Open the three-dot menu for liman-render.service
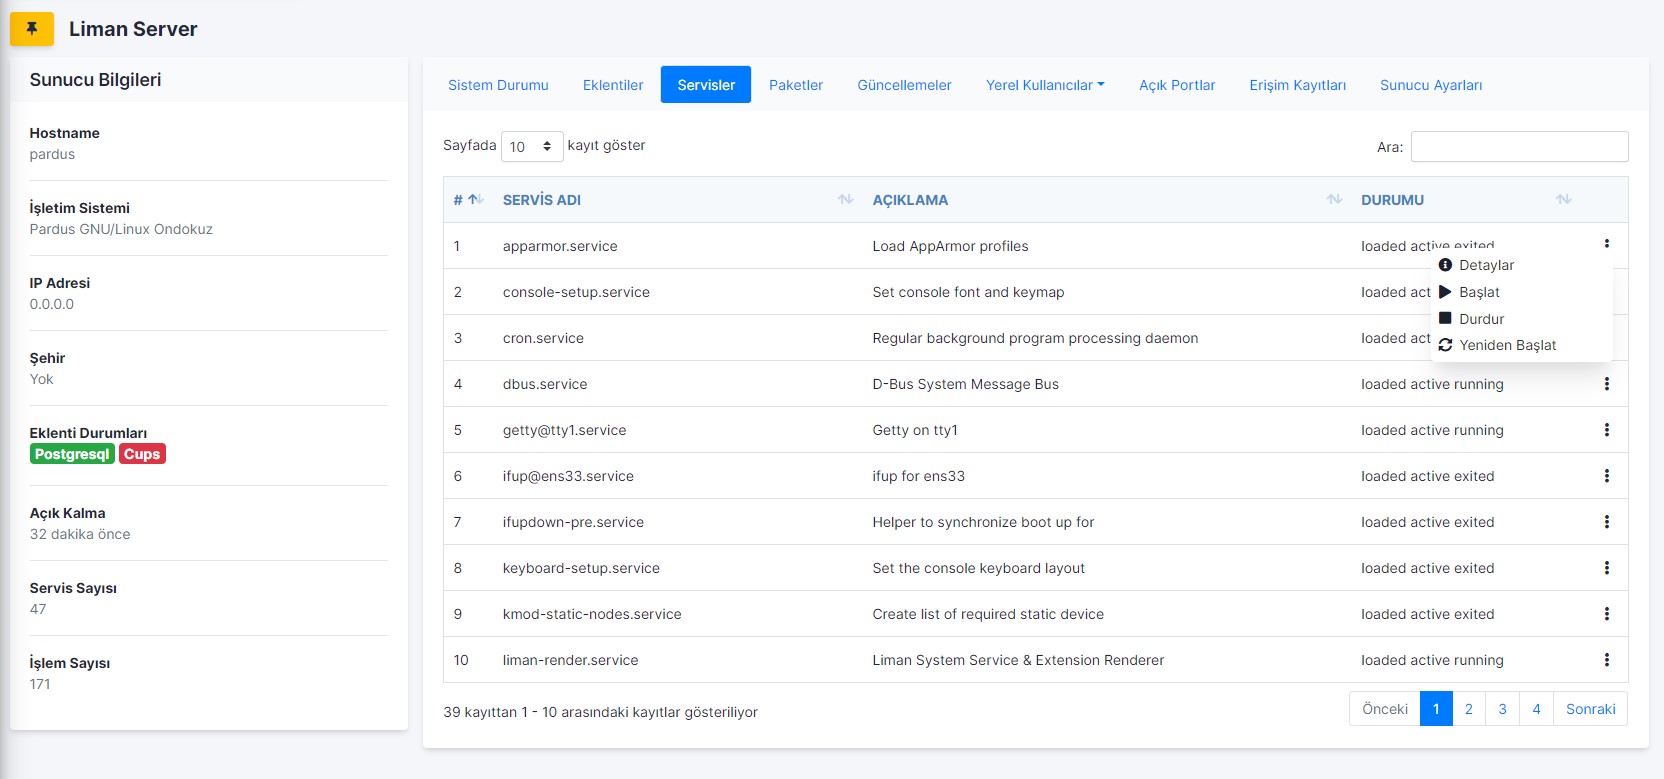The image size is (1664, 779). coord(1606,660)
